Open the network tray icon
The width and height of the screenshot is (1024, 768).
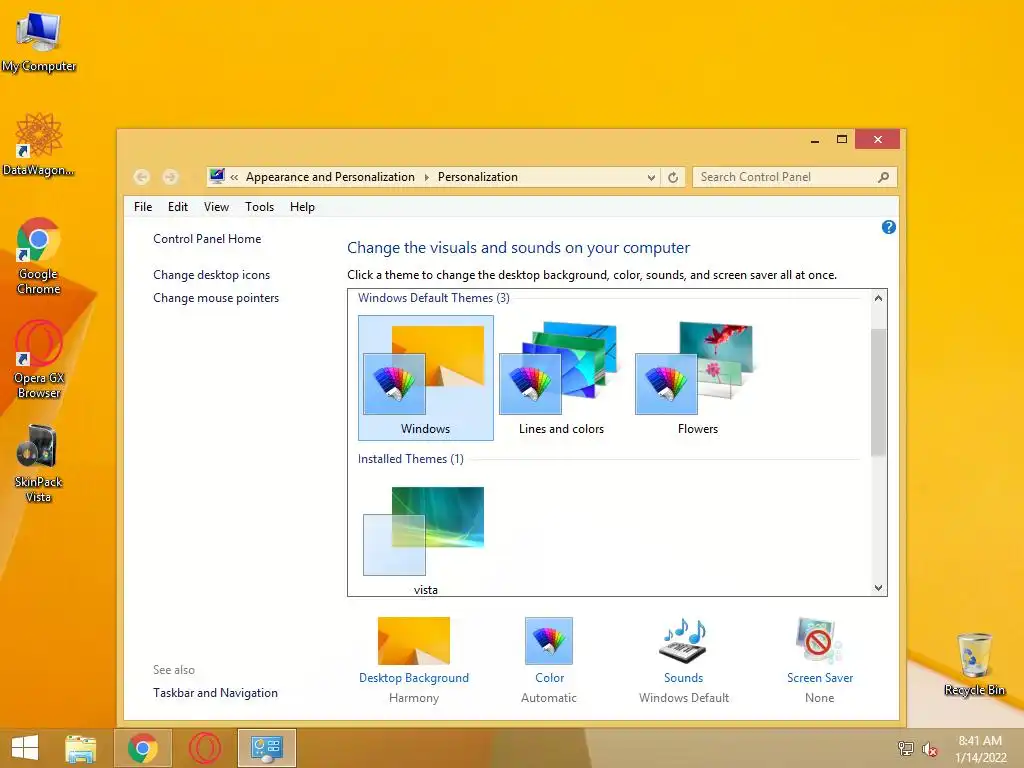pos(905,749)
